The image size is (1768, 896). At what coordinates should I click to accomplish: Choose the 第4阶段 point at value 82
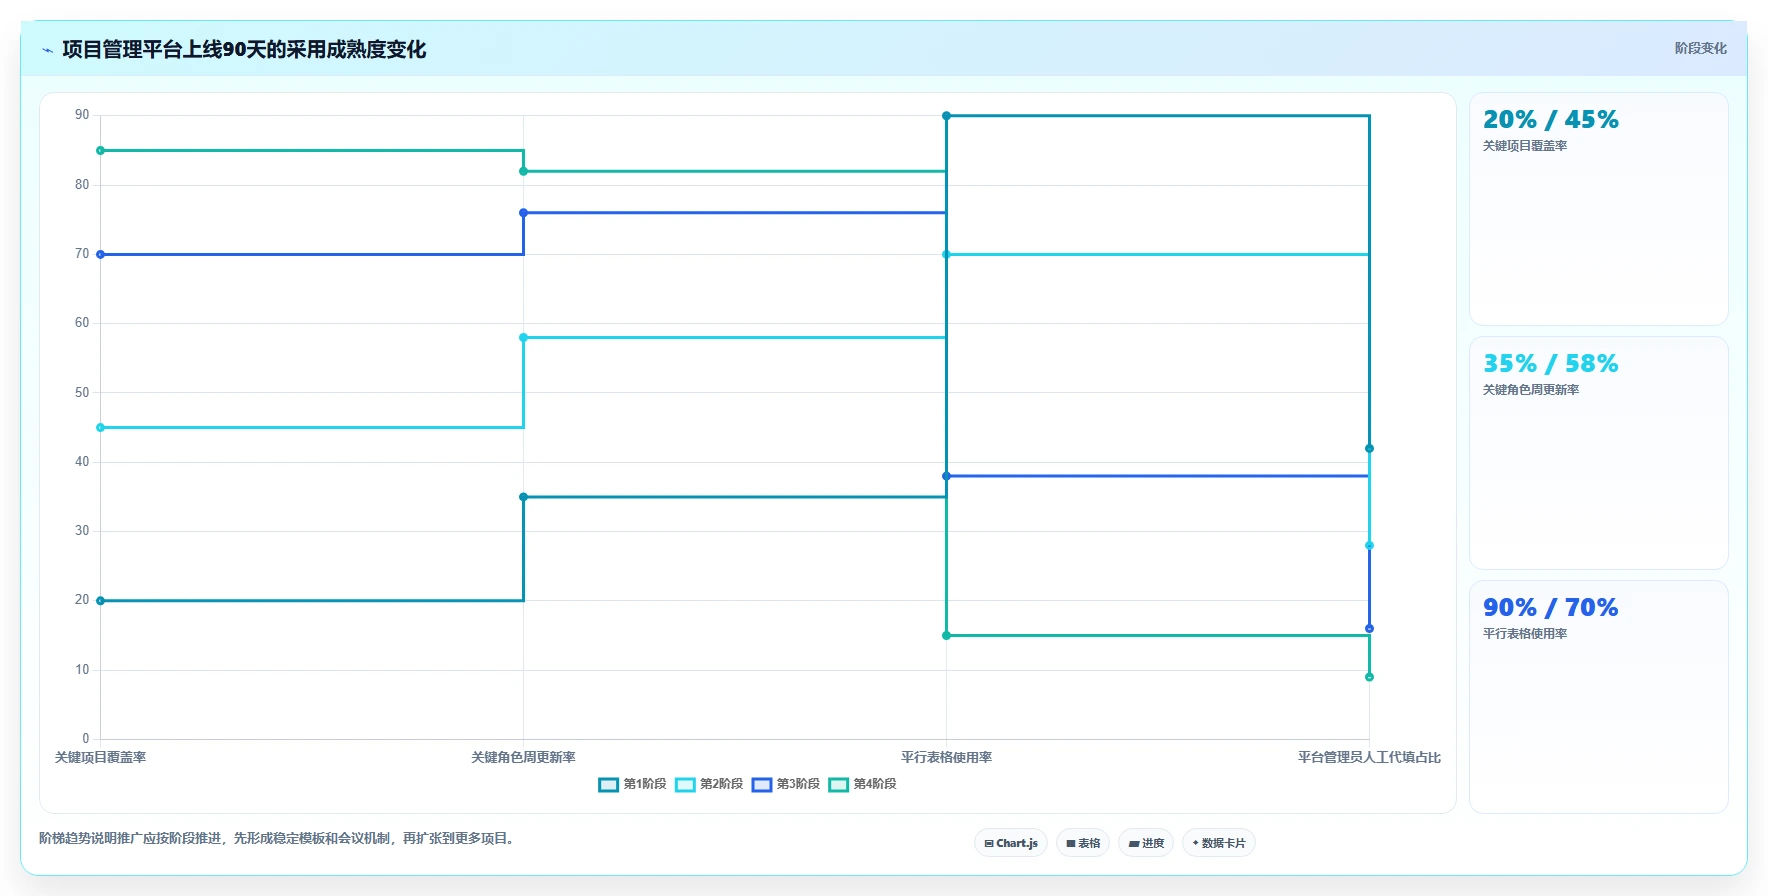point(523,171)
